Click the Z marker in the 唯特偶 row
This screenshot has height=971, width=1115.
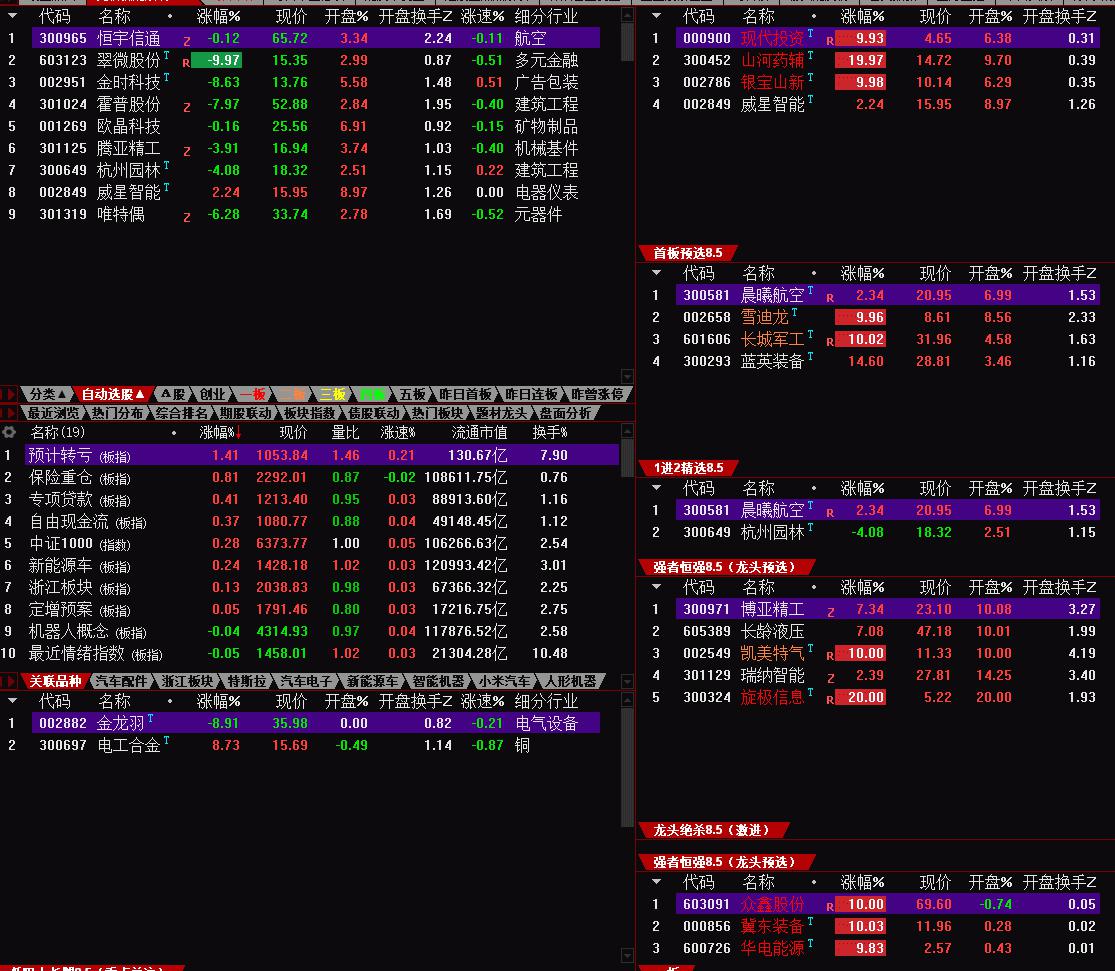point(186,217)
